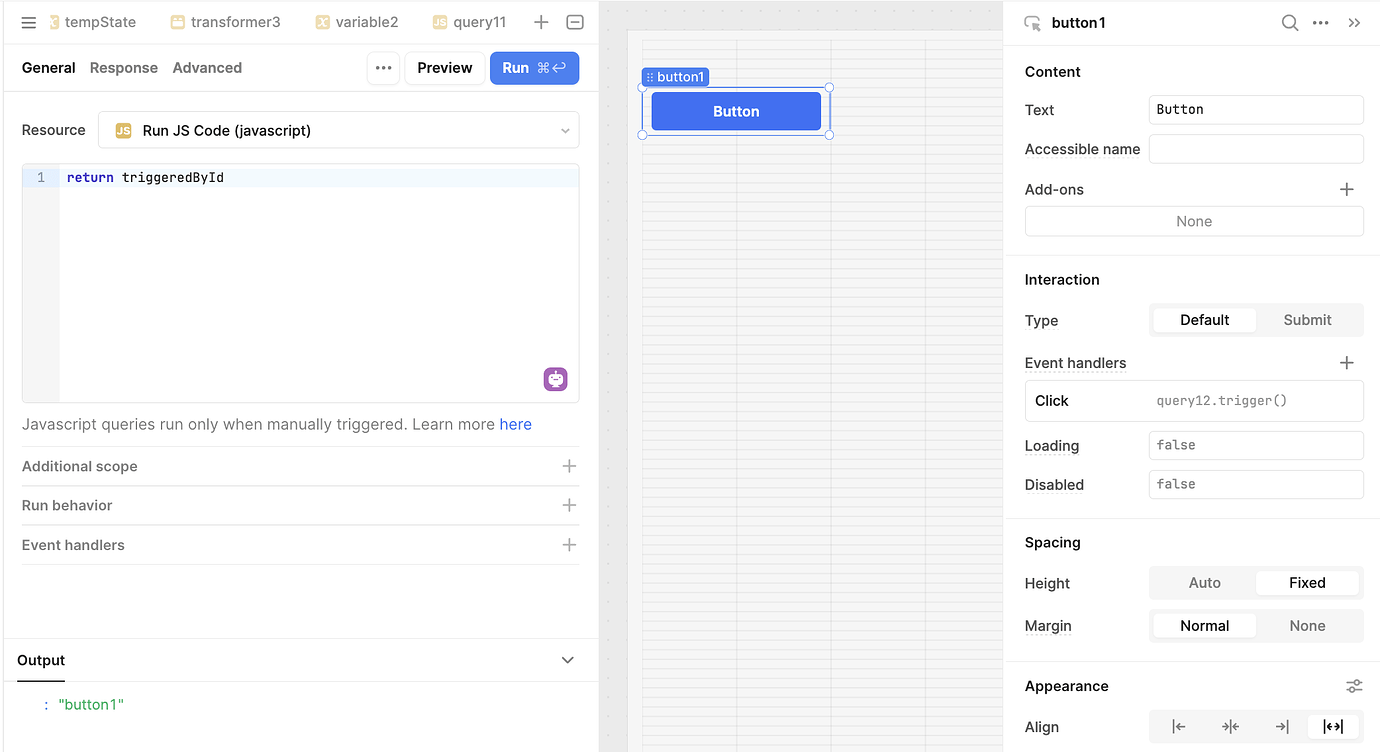Viewport: 1380px width, 752px height.
Task: Edit the button Text field
Action: (1256, 110)
